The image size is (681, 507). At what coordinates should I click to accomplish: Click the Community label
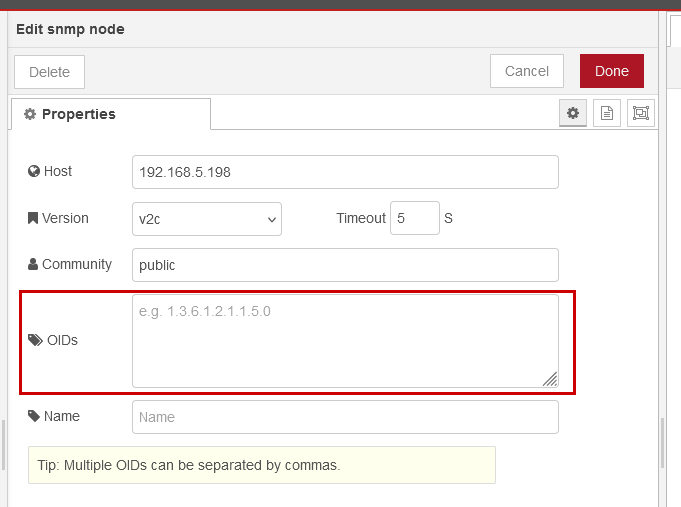pos(77,264)
